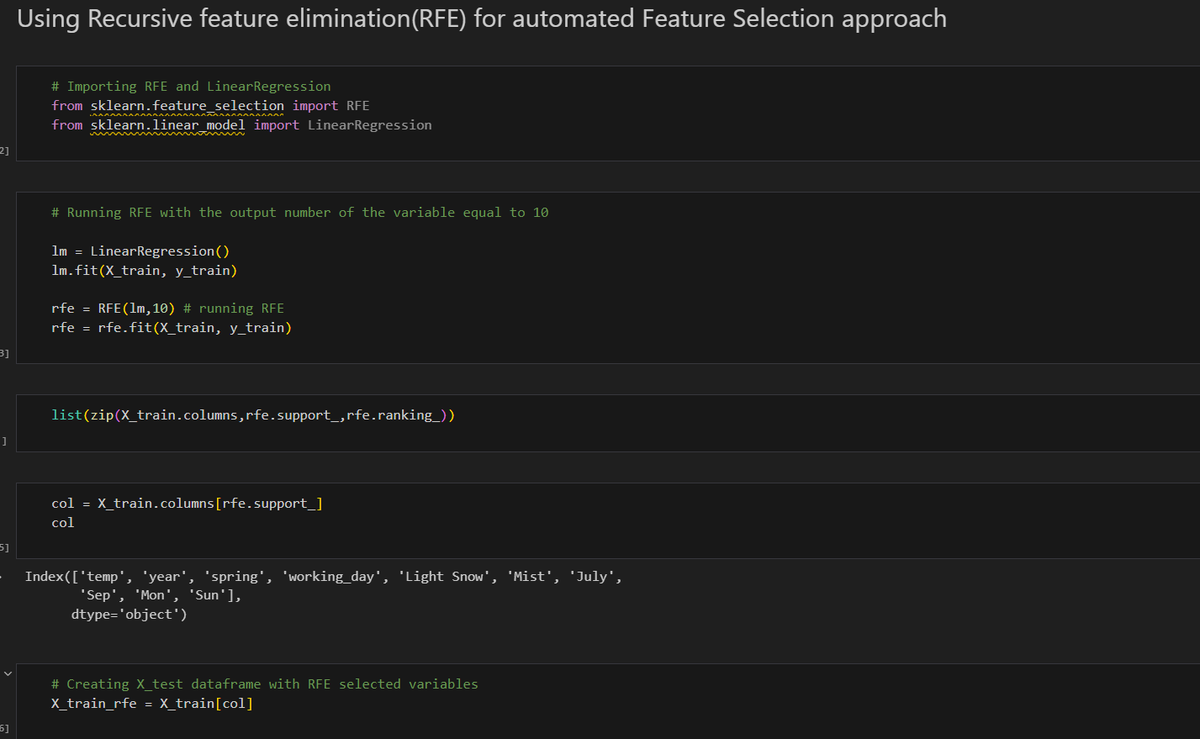This screenshot has width=1200, height=739.
Task: Click the X_train_rfe = X_train[col] line
Action: [x=152, y=703]
